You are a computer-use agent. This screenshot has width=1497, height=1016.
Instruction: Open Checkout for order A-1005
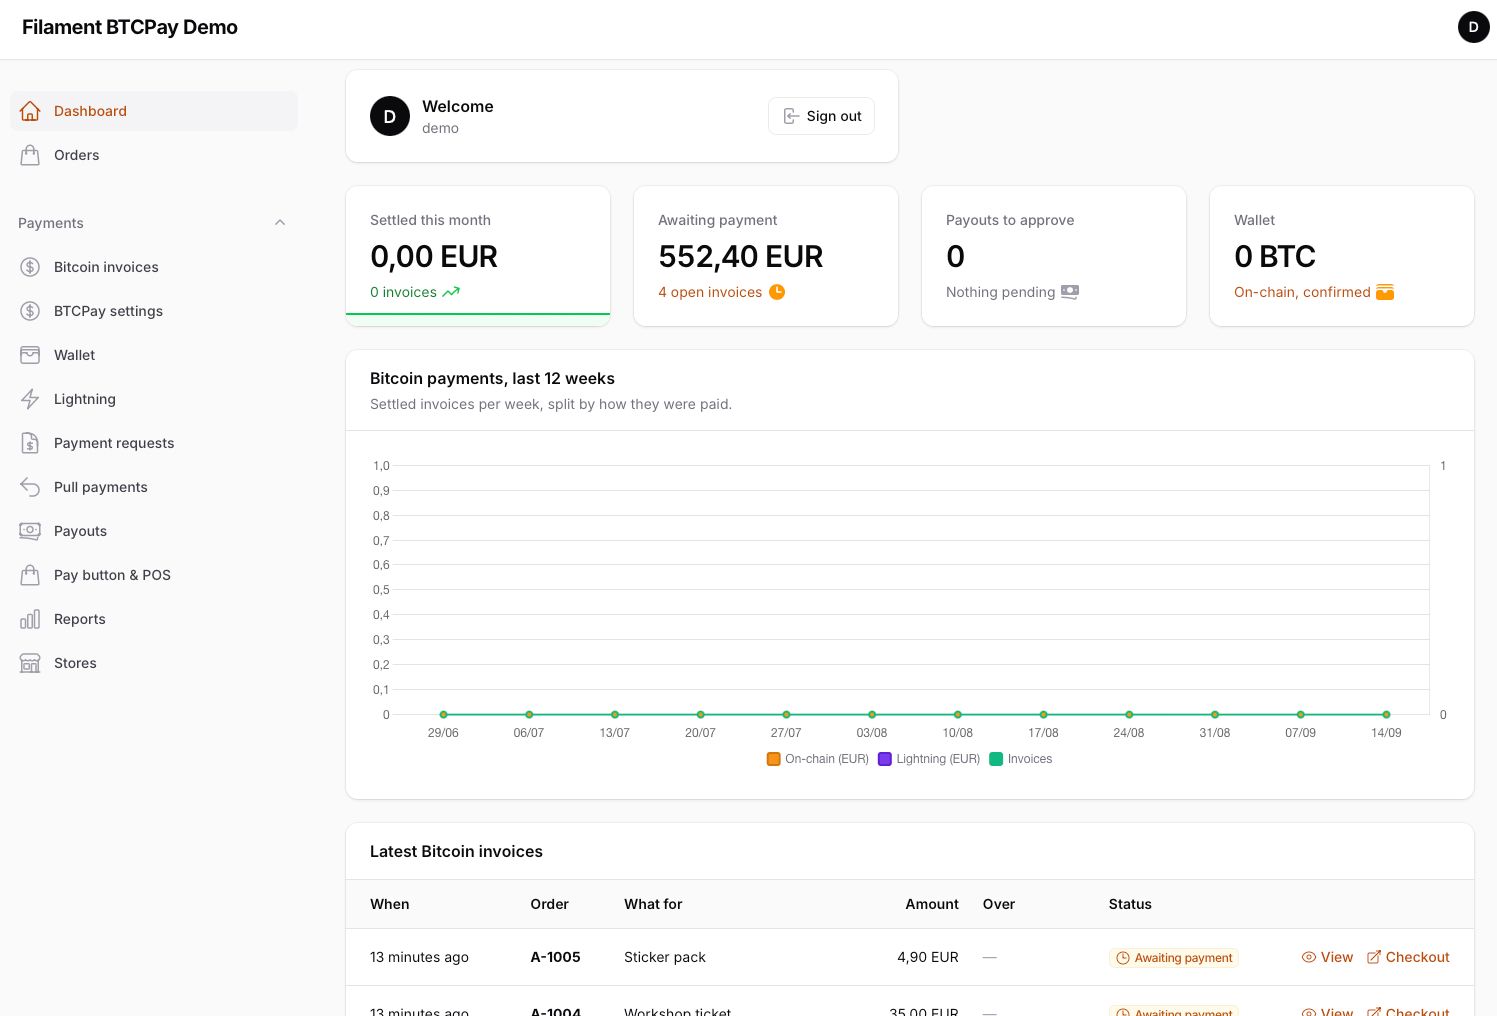(x=1408, y=957)
